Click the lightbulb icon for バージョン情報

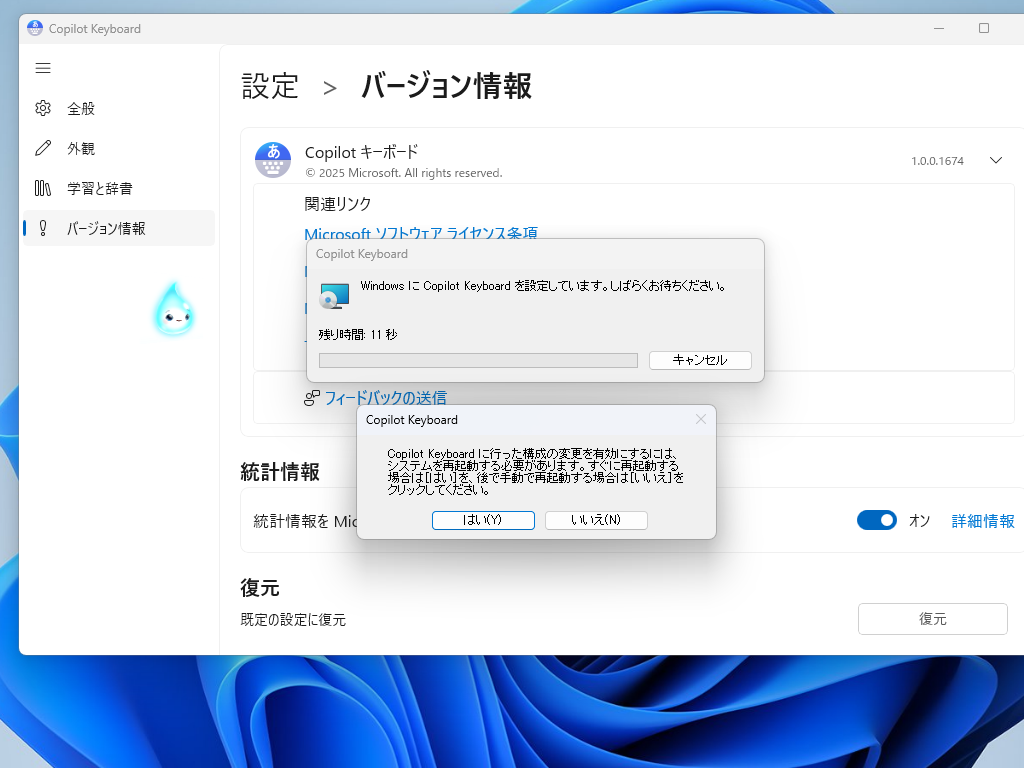[x=43, y=228]
